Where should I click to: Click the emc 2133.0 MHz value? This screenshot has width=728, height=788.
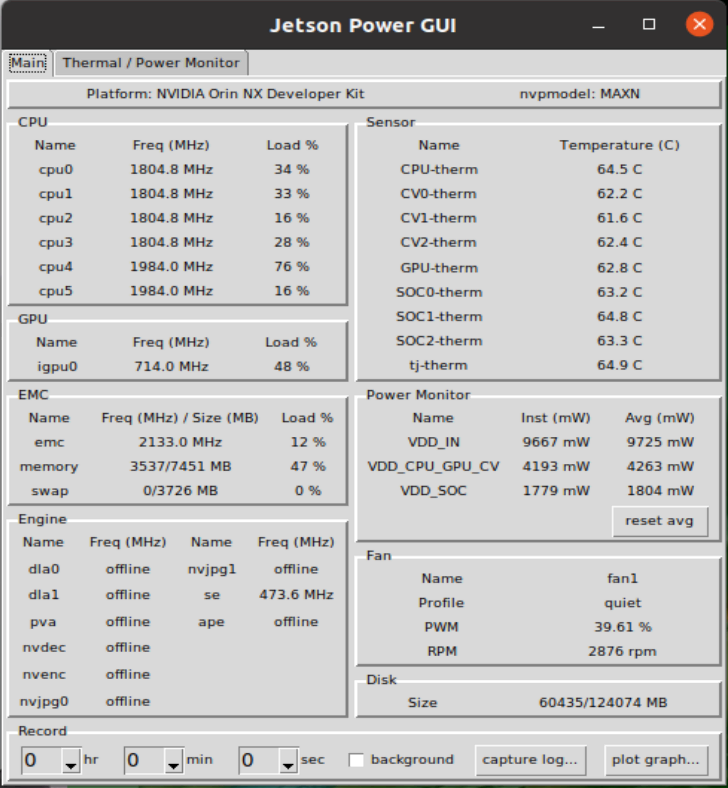coord(180,442)
